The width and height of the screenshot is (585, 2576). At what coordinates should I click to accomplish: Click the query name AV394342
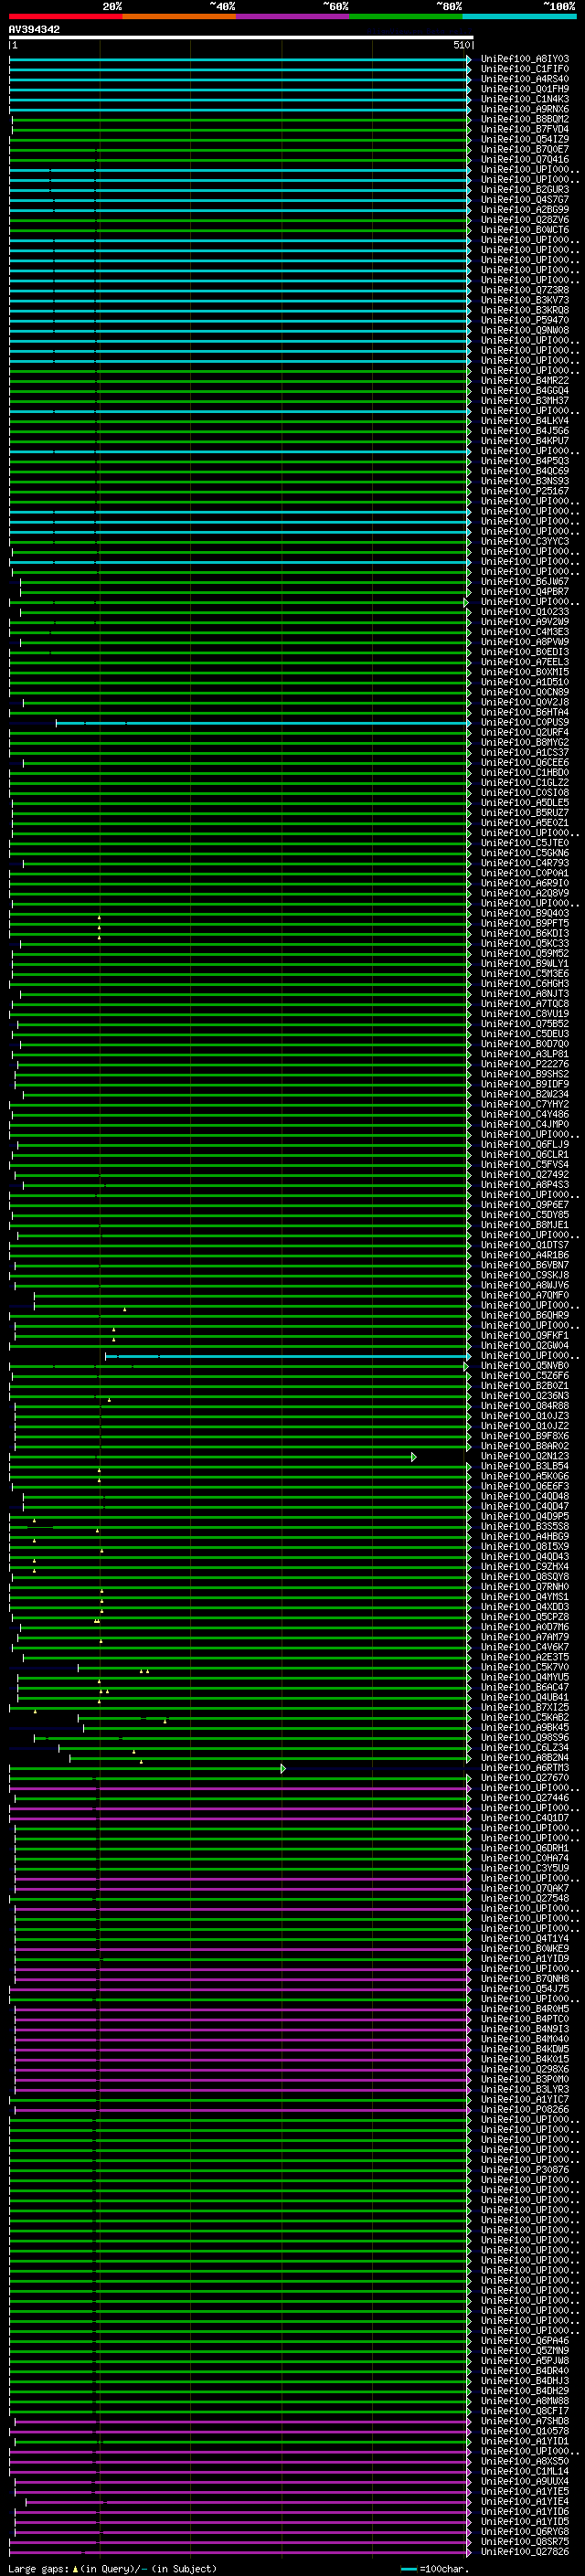[x=34, y=29]
